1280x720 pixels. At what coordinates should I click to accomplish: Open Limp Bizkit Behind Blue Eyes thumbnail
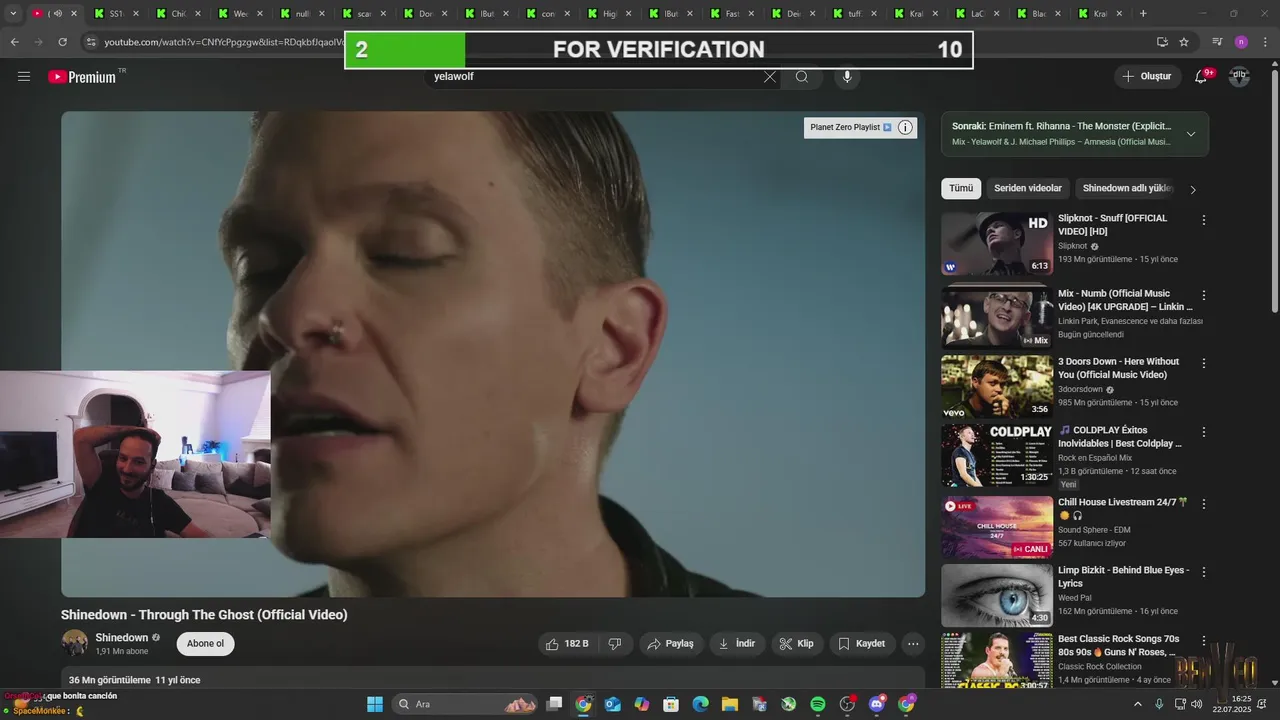[x=997, y=595]
